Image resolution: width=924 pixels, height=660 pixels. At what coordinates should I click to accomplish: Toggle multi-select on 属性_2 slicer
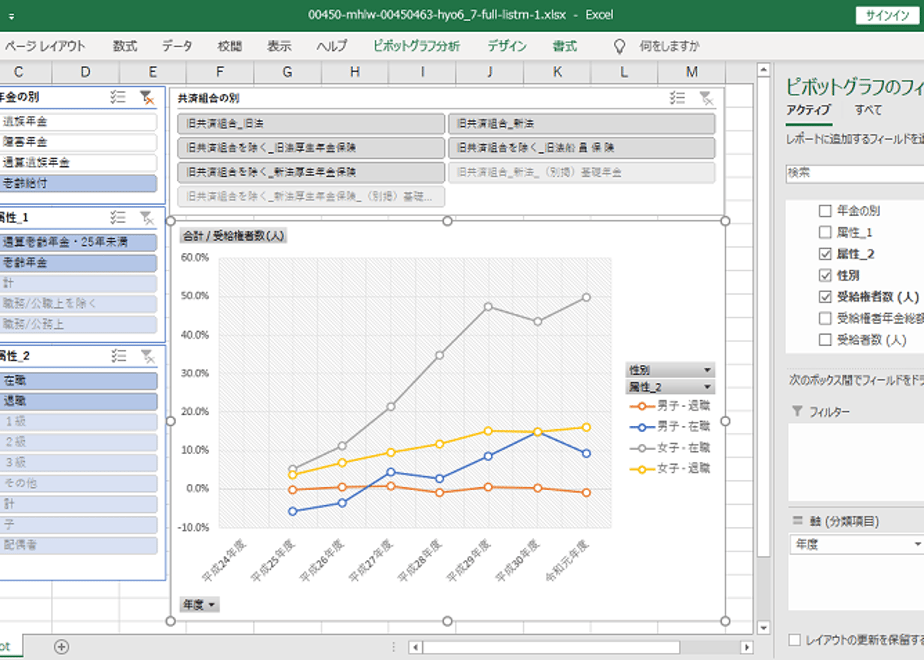[x=118, y=356]
